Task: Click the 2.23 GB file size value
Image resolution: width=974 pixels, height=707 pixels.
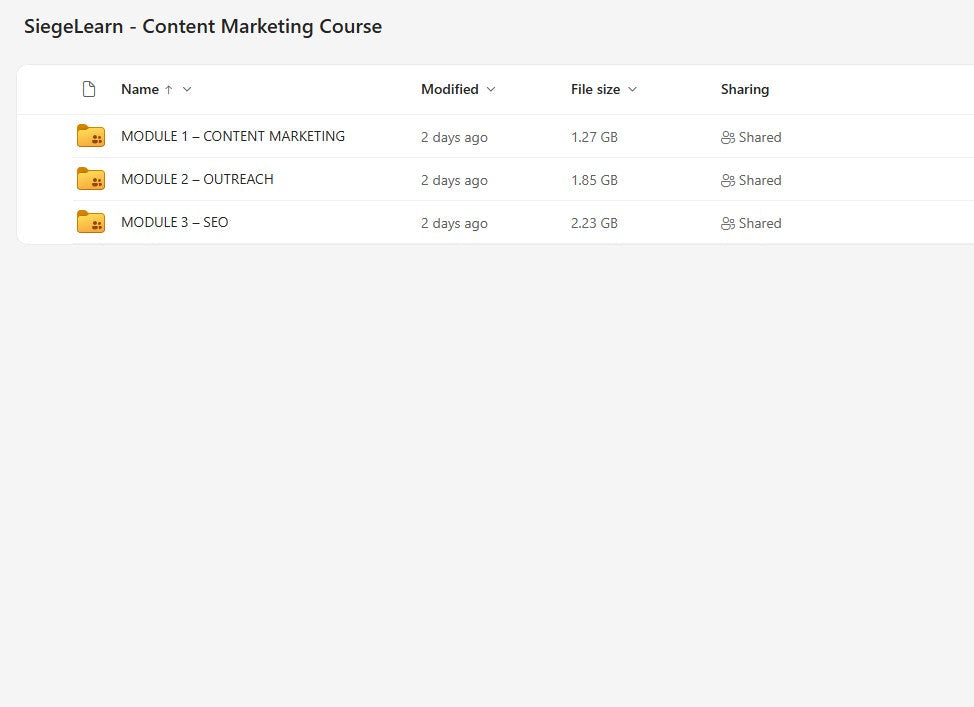Action: point(594,223)
